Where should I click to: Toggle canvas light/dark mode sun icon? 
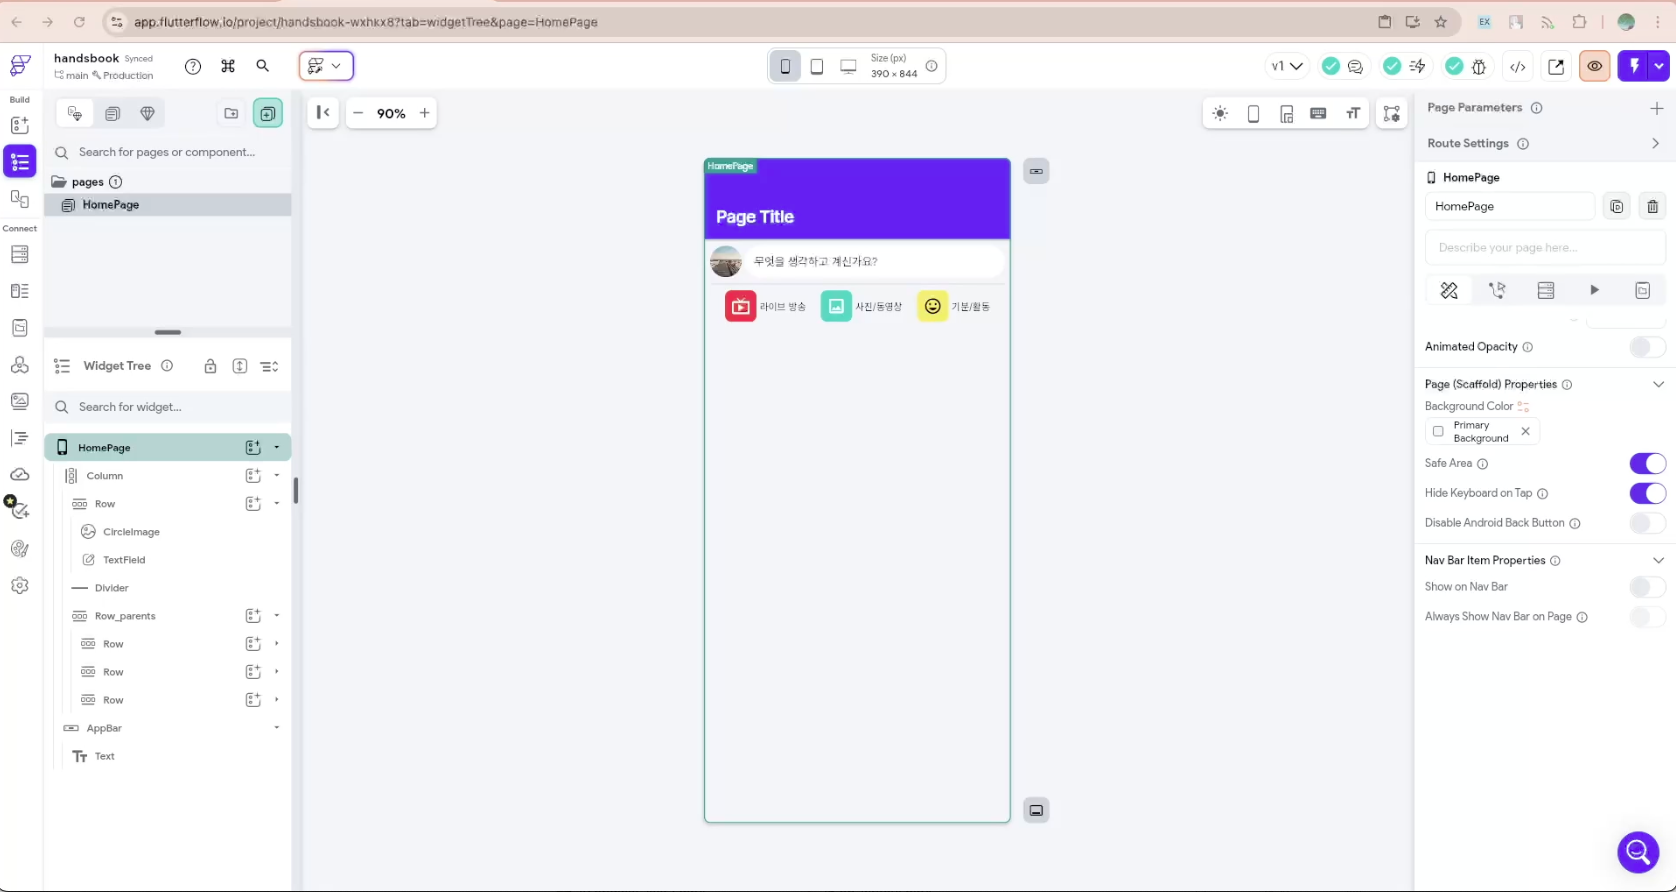point(1220,114)
